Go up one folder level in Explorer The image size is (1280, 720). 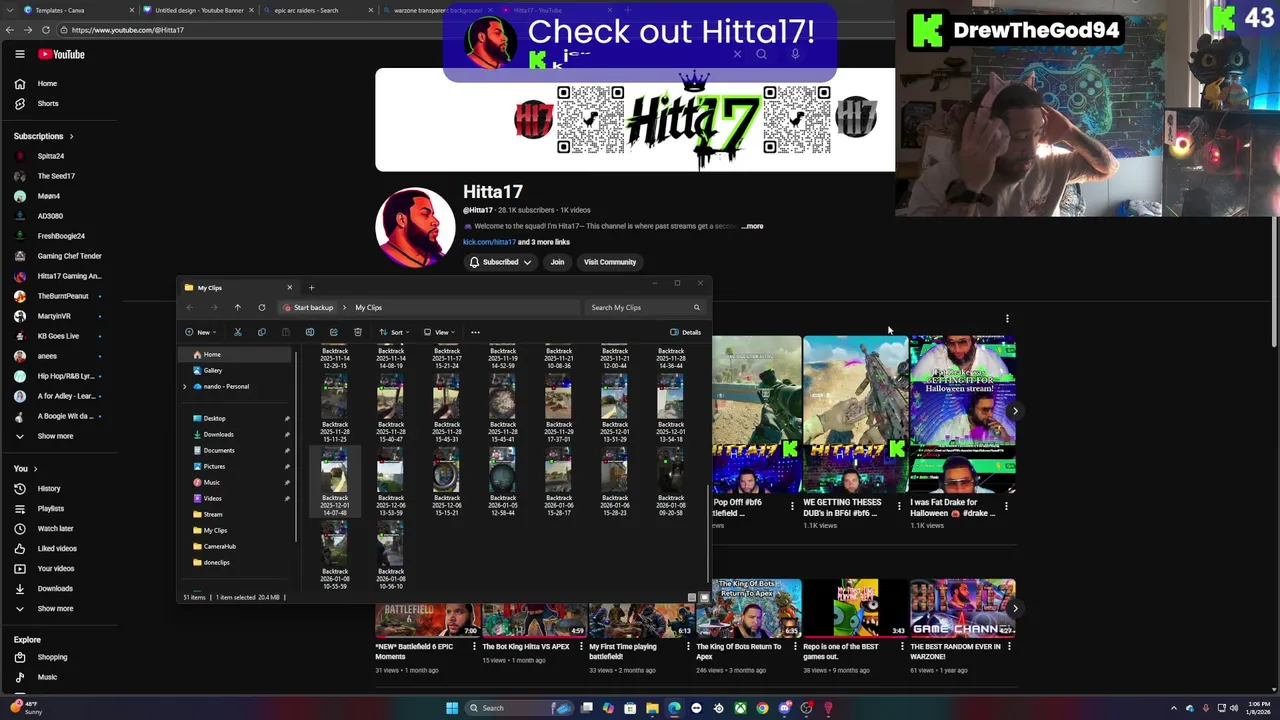tap(237, 307)
